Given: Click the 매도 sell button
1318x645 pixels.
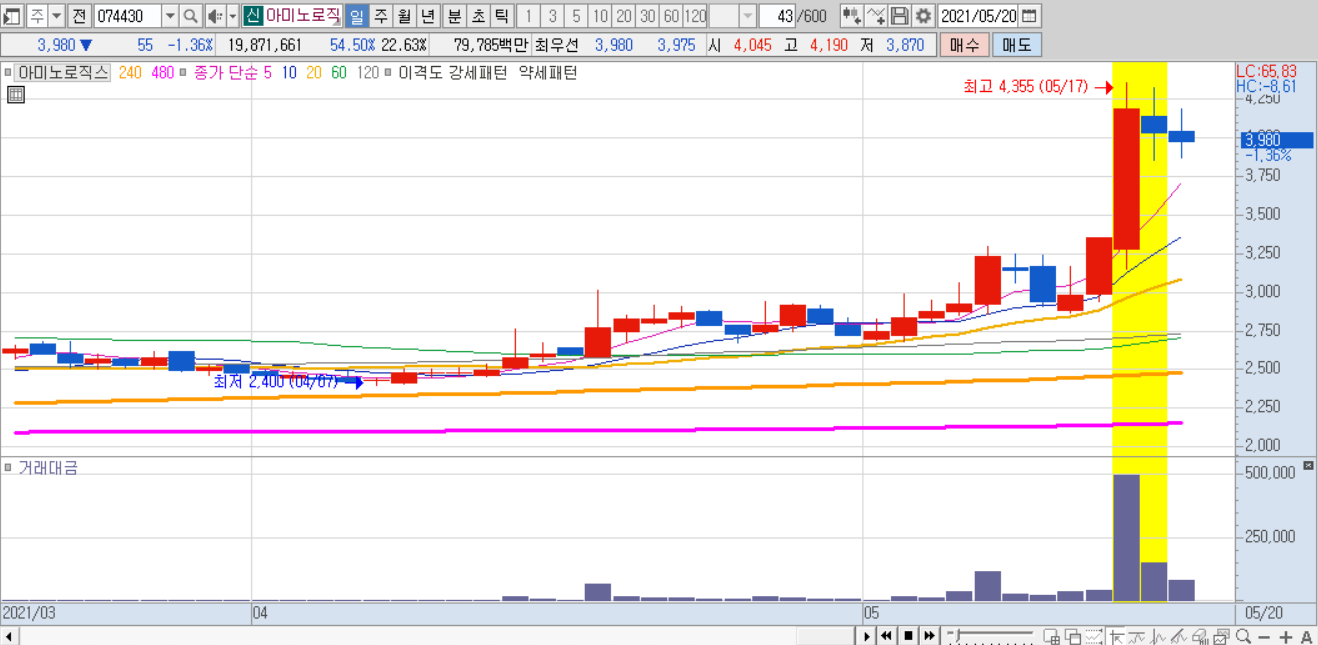Looking at the screenshot, I should pos(1016,45).
